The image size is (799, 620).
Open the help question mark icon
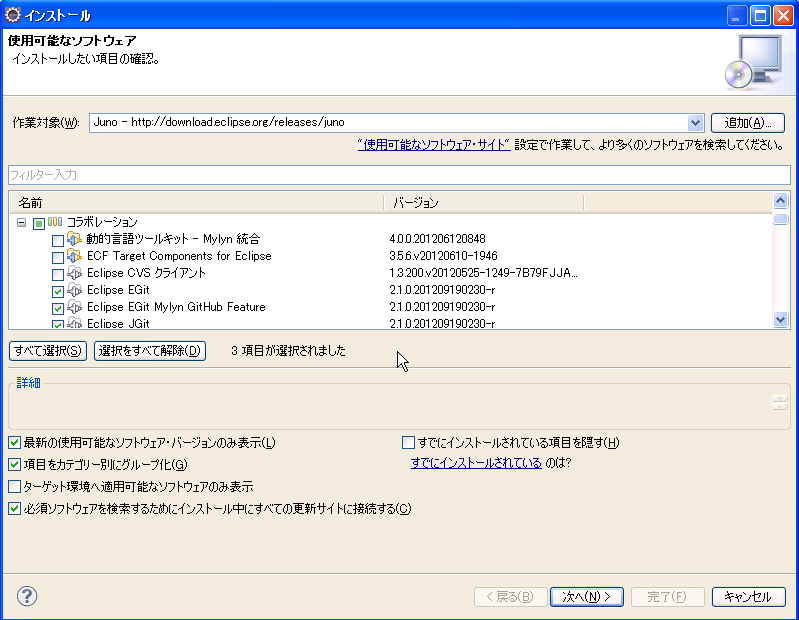(x=27, y=596)
